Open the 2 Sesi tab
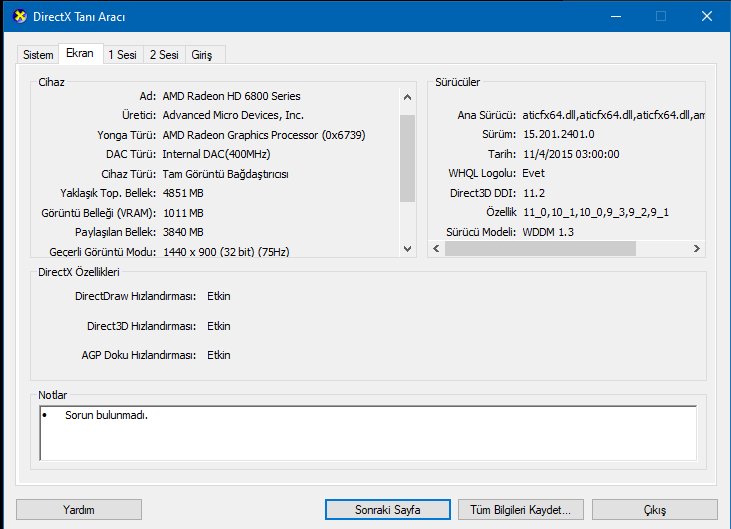 coord(164,55)
